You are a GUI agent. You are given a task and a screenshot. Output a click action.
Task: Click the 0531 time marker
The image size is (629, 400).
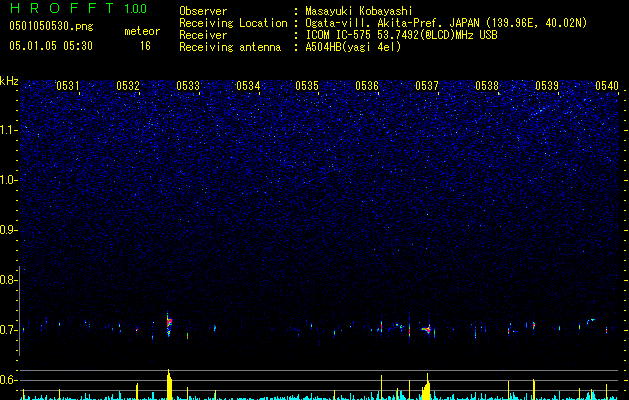(x=68, y=86)
